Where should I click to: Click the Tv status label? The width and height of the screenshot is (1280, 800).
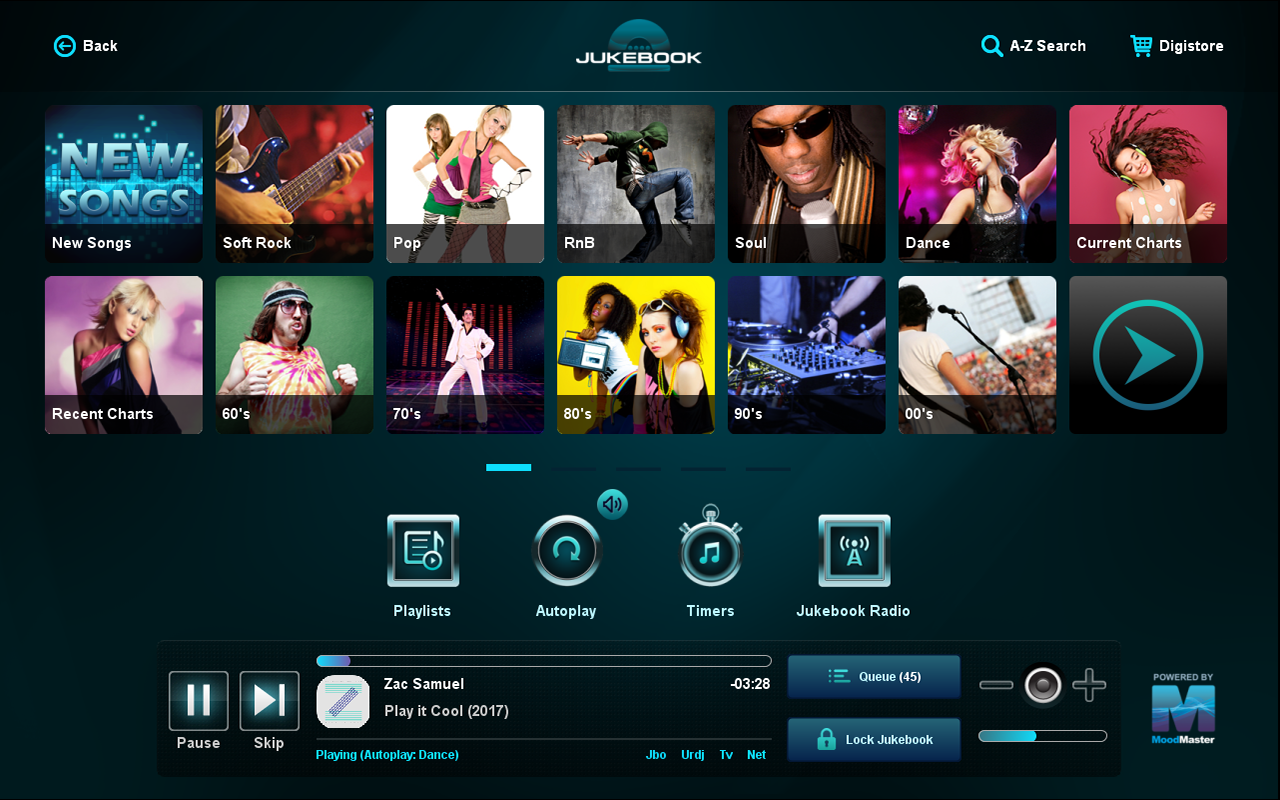726,755
